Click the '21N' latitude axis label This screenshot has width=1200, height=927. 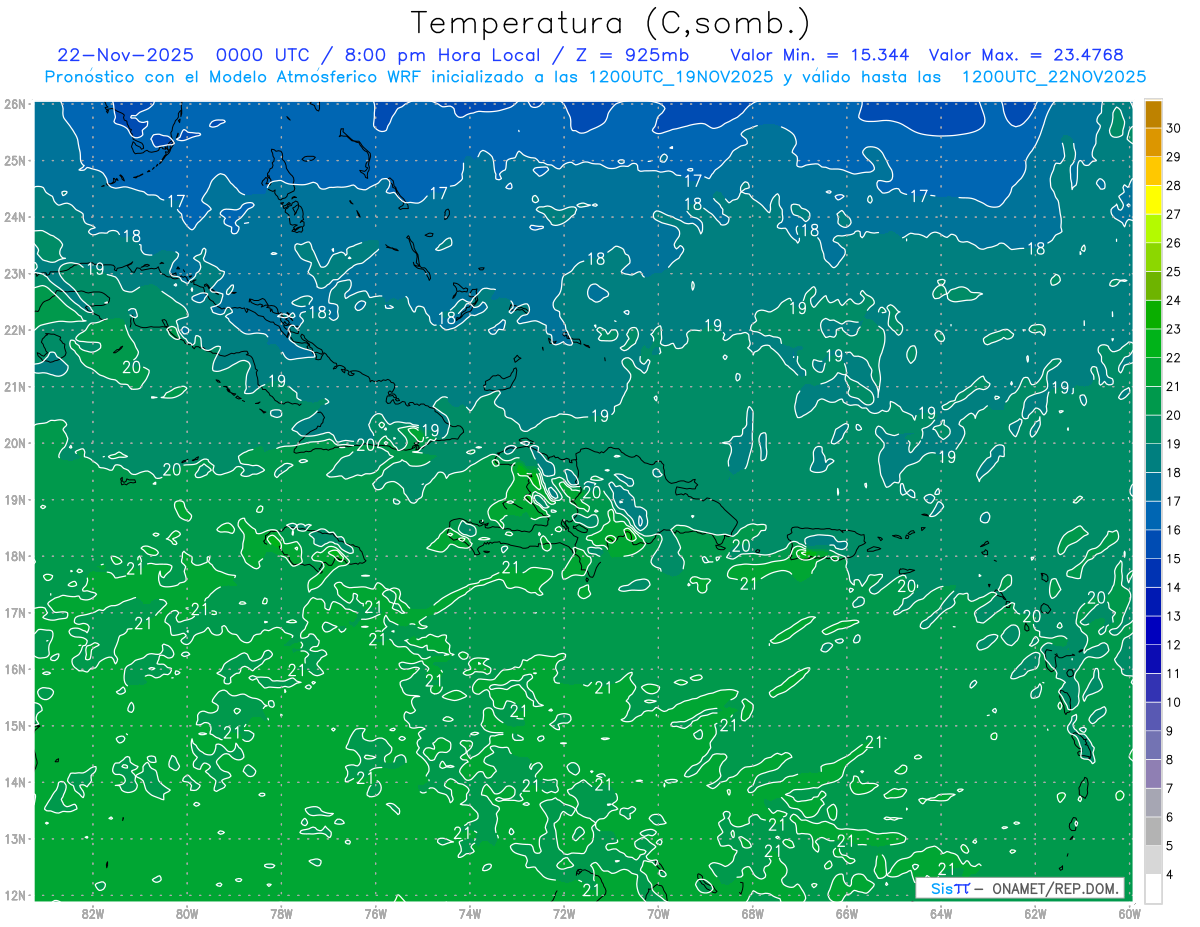pos(15,386)
